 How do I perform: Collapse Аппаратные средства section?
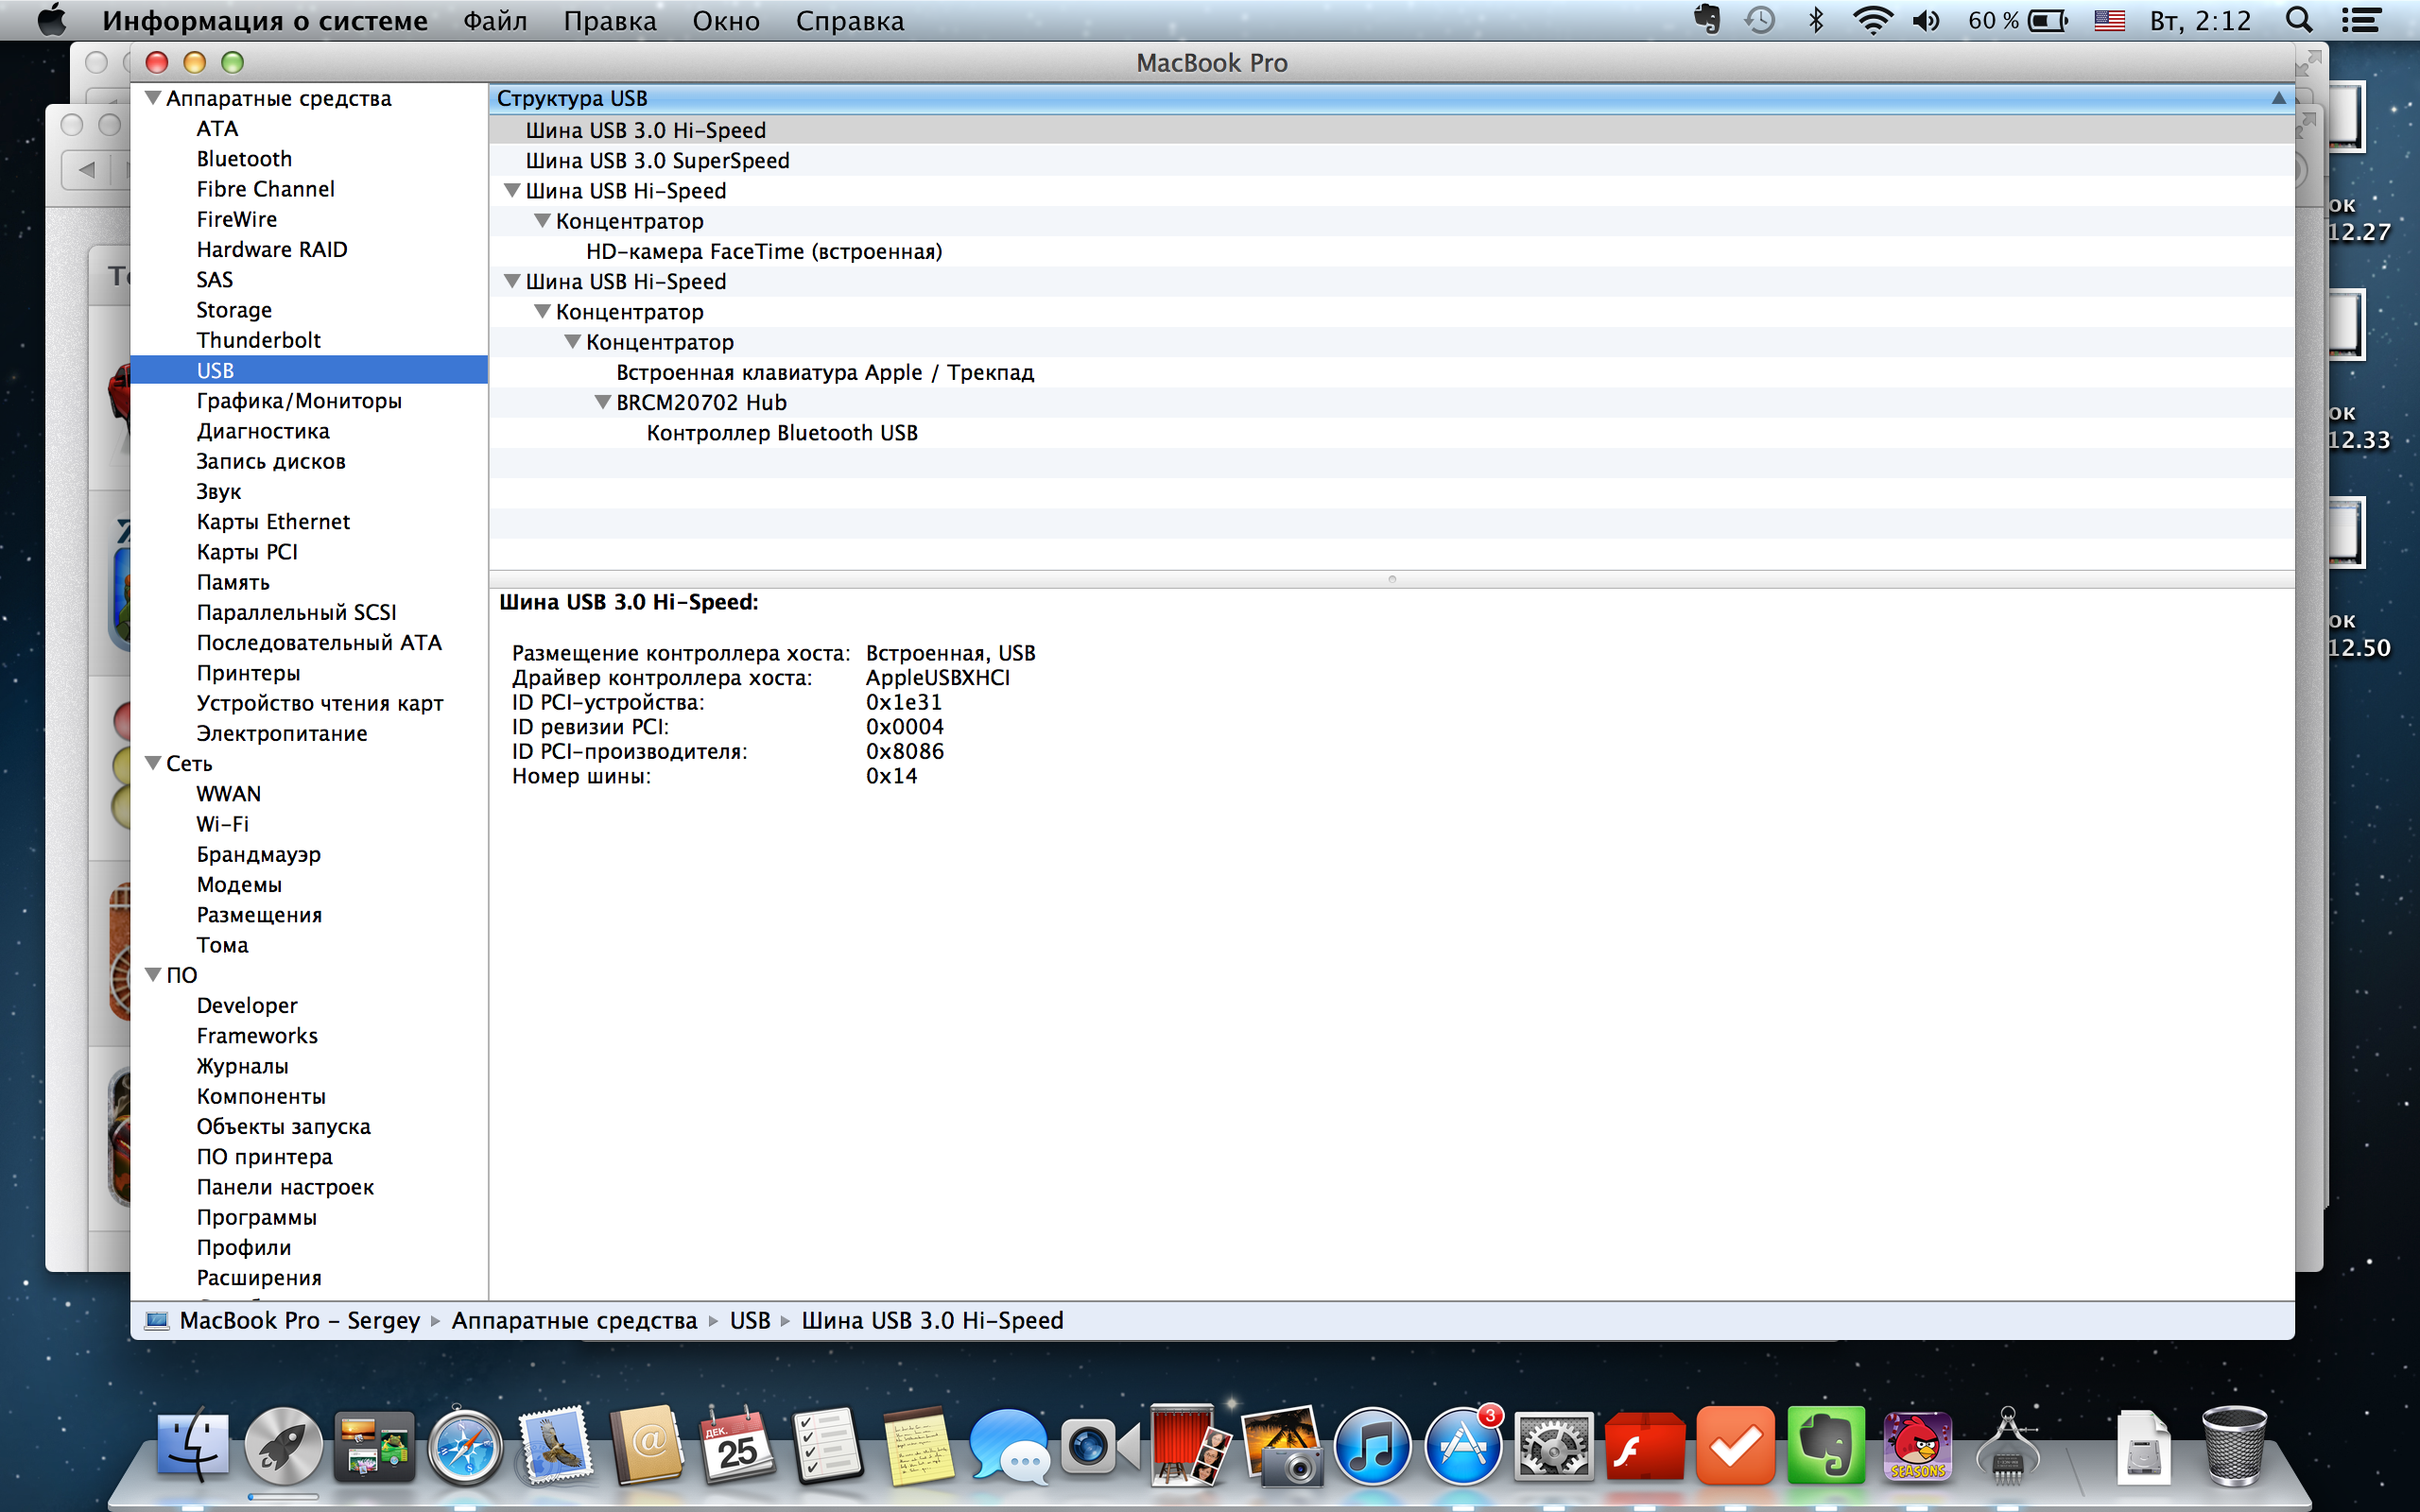(x=153, y=98)
